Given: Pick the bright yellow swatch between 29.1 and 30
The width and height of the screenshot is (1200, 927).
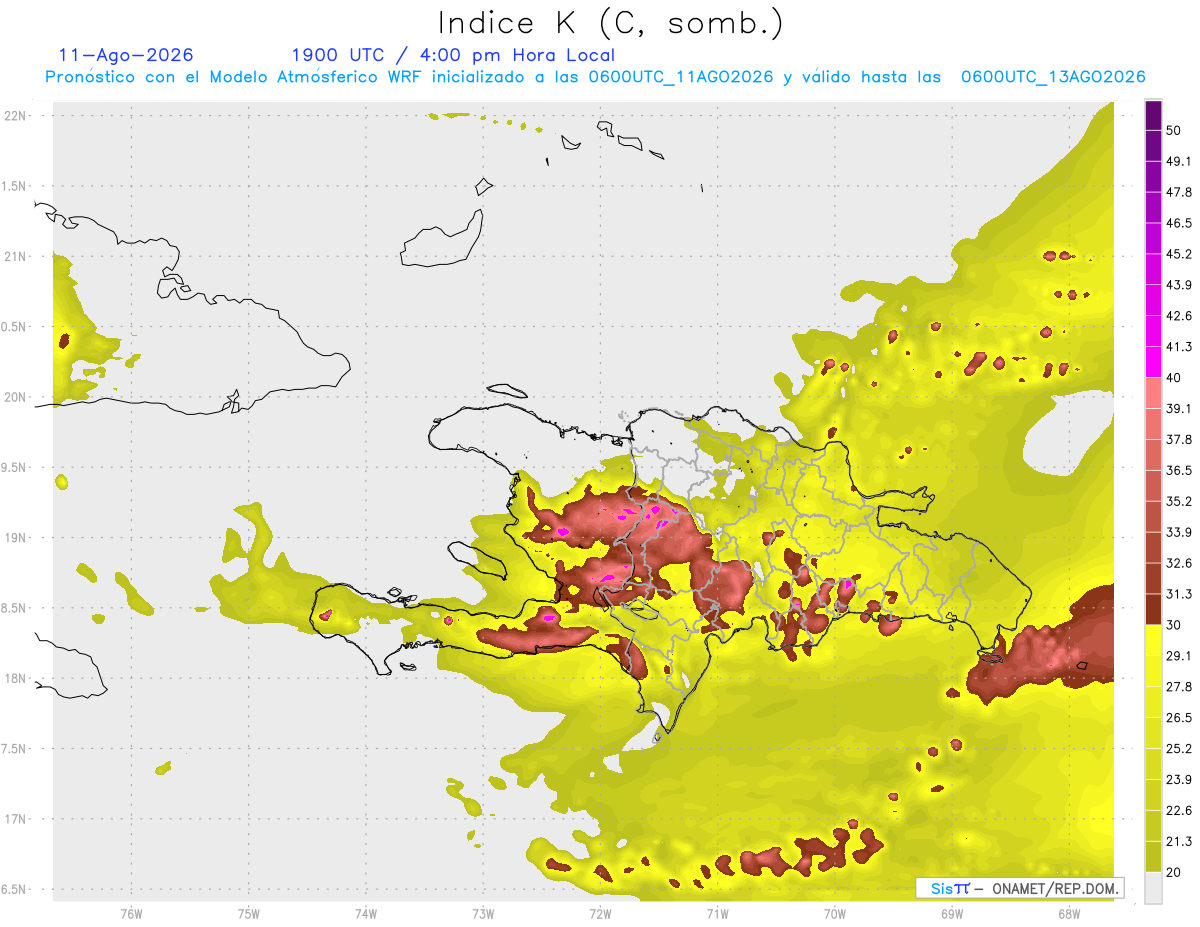Looking at the screenshot, I should 1153,640.
